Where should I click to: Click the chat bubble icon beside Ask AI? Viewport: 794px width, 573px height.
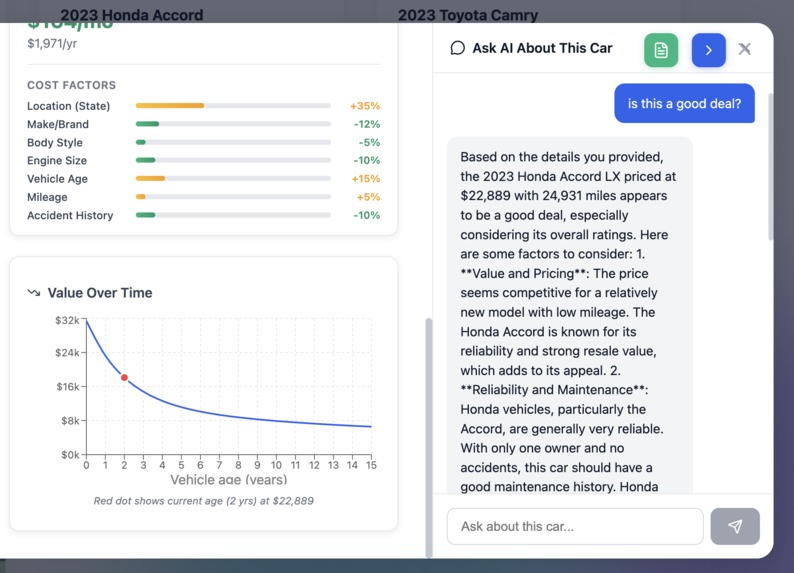pos(457,48)
